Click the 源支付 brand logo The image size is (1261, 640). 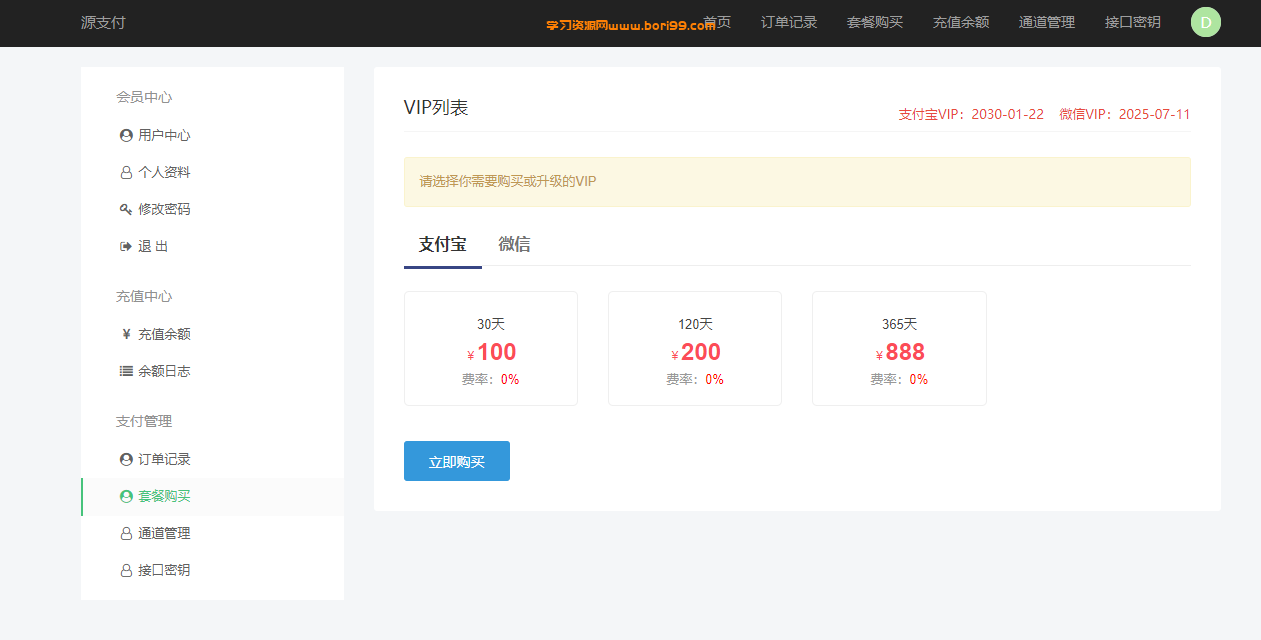pos(103,22)
